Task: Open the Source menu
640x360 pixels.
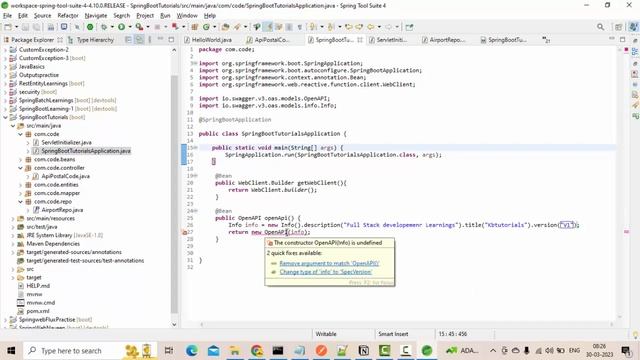Action: coord(42,16)
